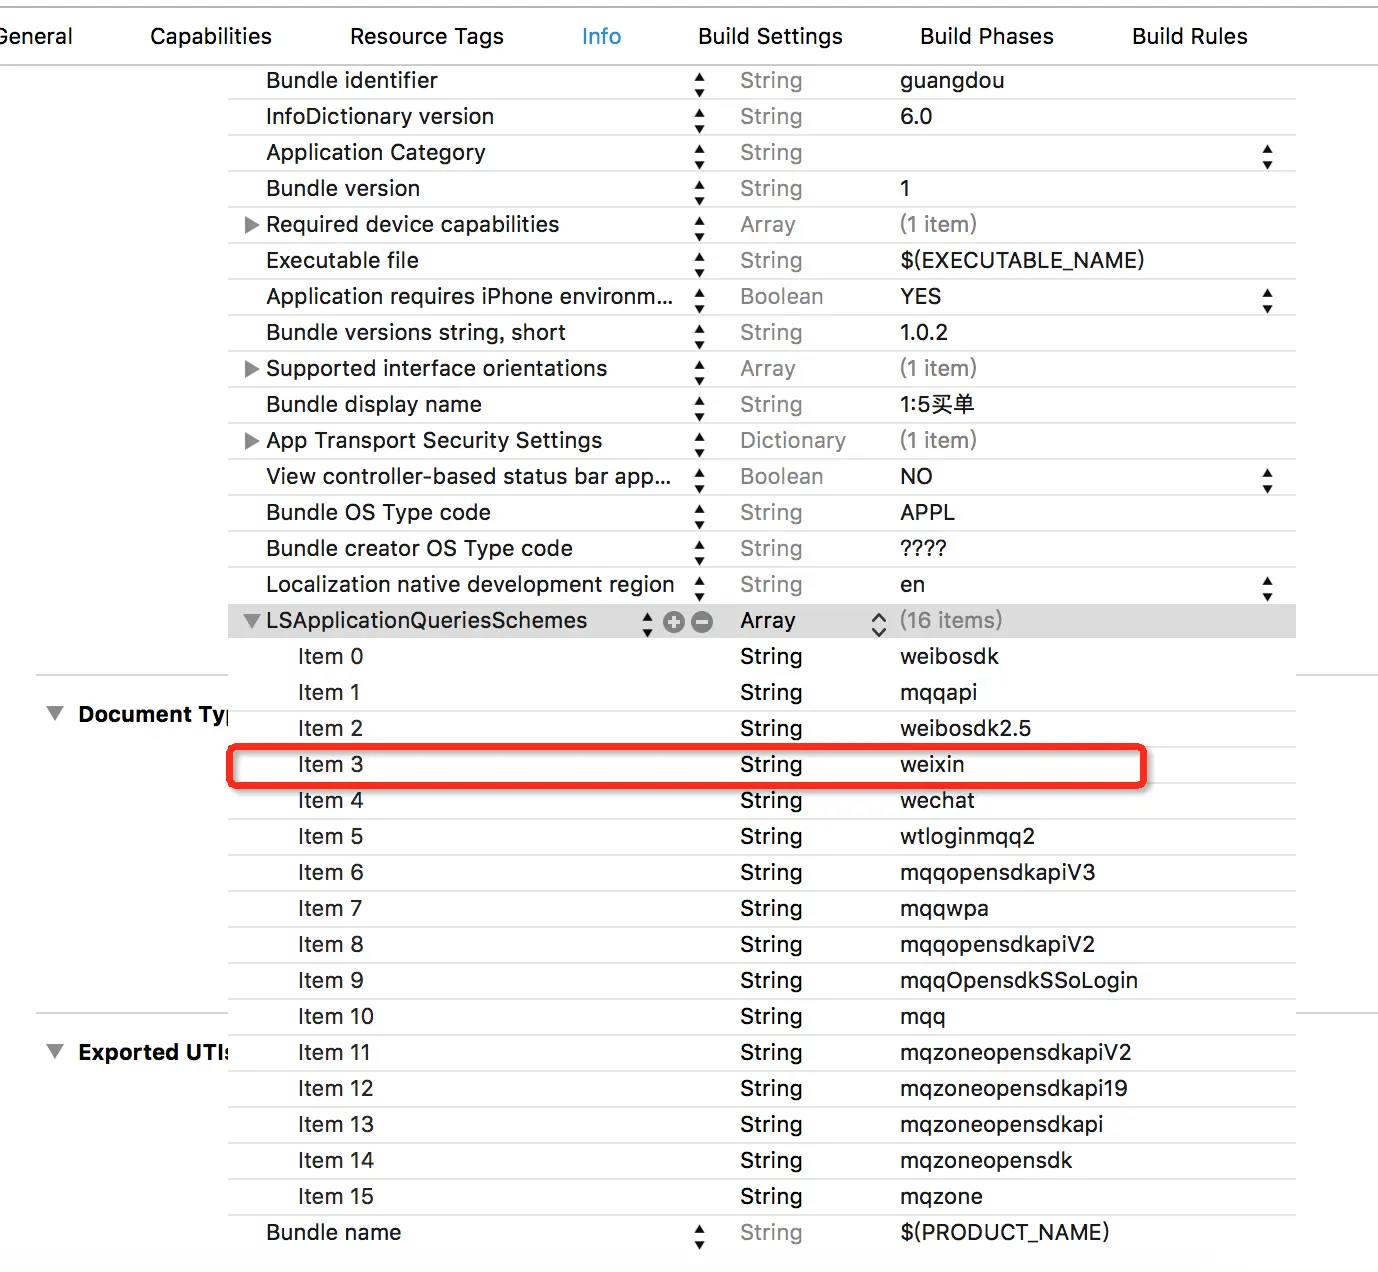Select Item 9 value mqqOpensdkSSoLogin
This screenshot has height=1272, width=1378.
tap(1019, 981)
